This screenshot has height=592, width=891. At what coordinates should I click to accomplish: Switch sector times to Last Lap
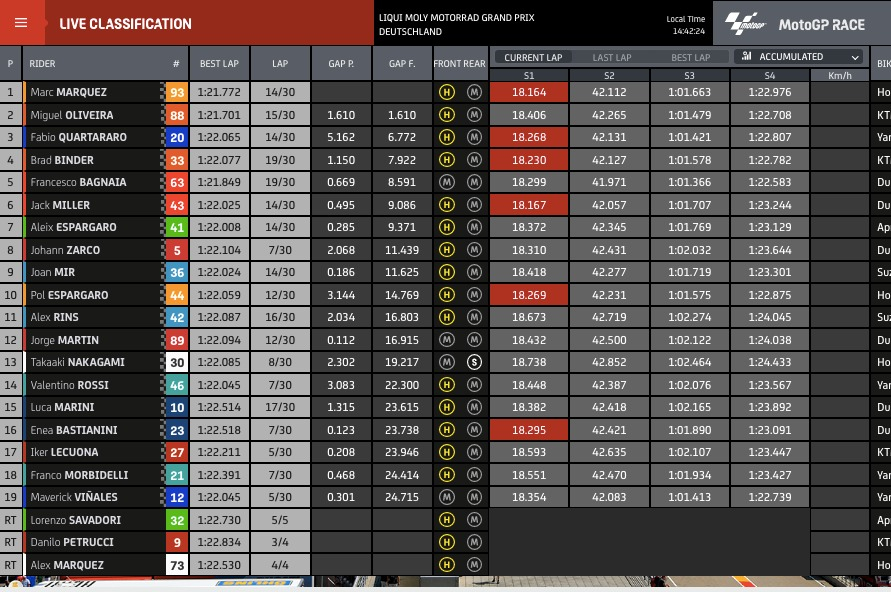[x=611, y=57]
